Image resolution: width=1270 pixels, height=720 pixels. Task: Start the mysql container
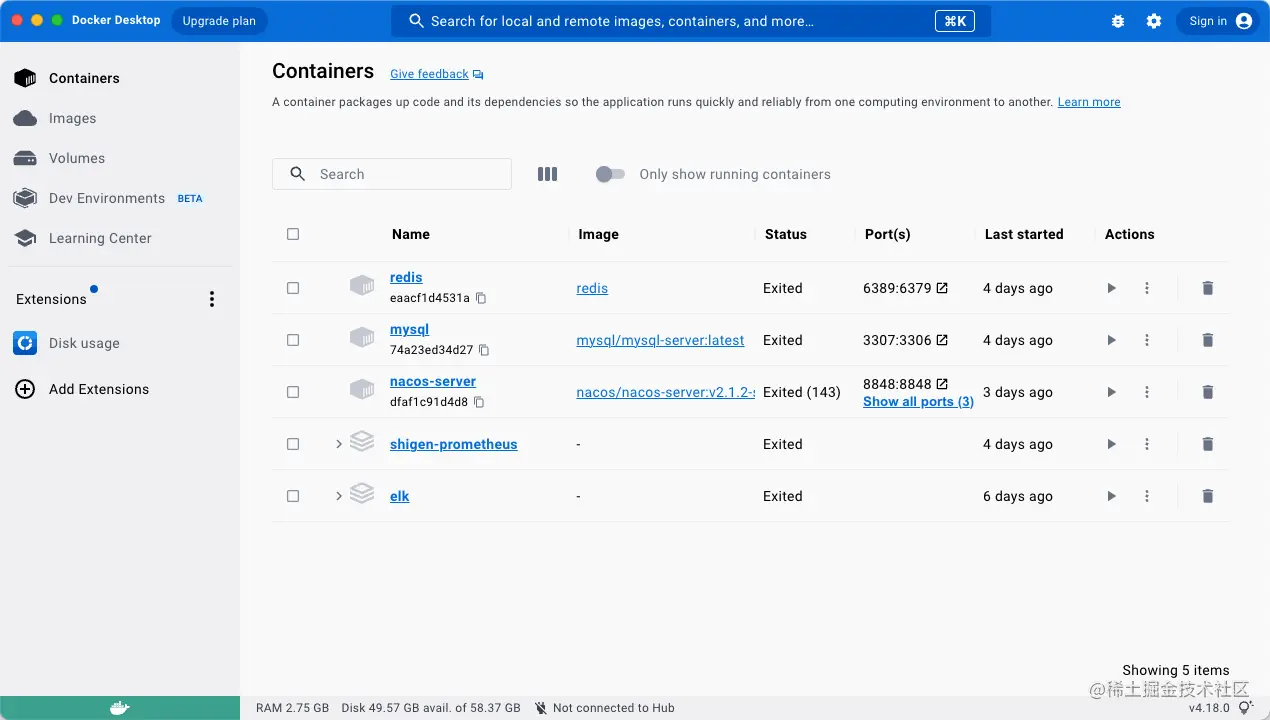tap(1111, 340)
